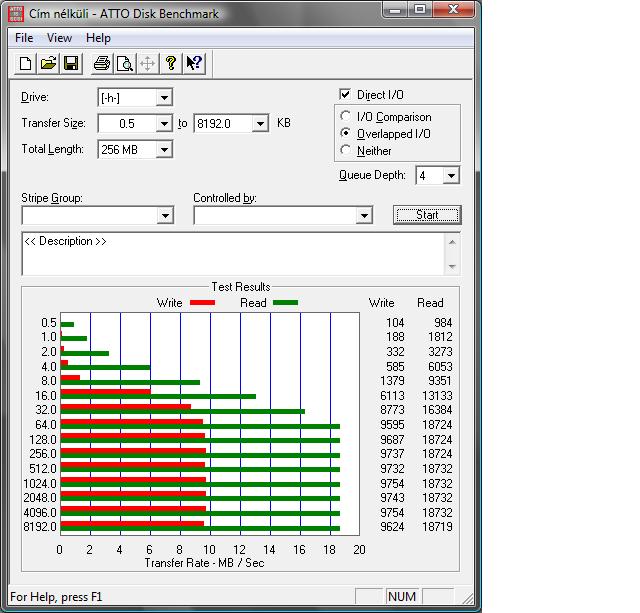Image resolution: width=640 pixels, height=613 pixels.
Task: Click the read value 16384
Action: (x=437, y=410)
